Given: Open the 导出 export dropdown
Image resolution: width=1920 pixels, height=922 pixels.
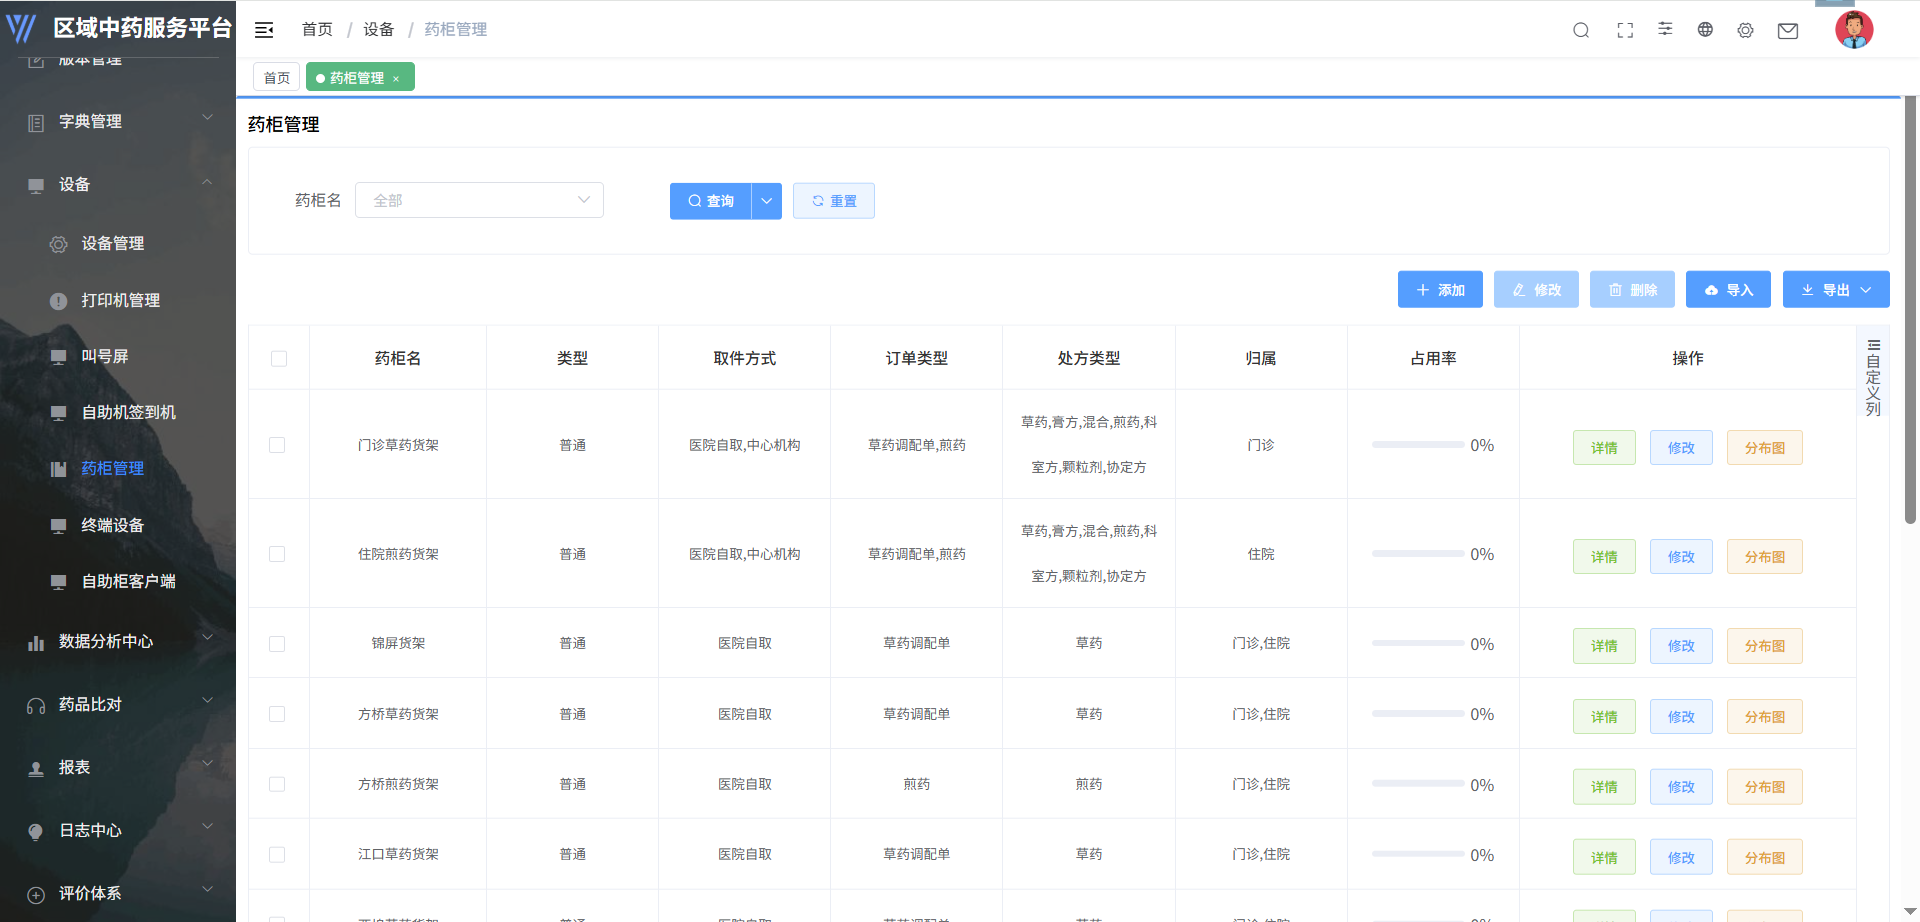Looking at the screenshot, I should click(x=1836, y=290).
